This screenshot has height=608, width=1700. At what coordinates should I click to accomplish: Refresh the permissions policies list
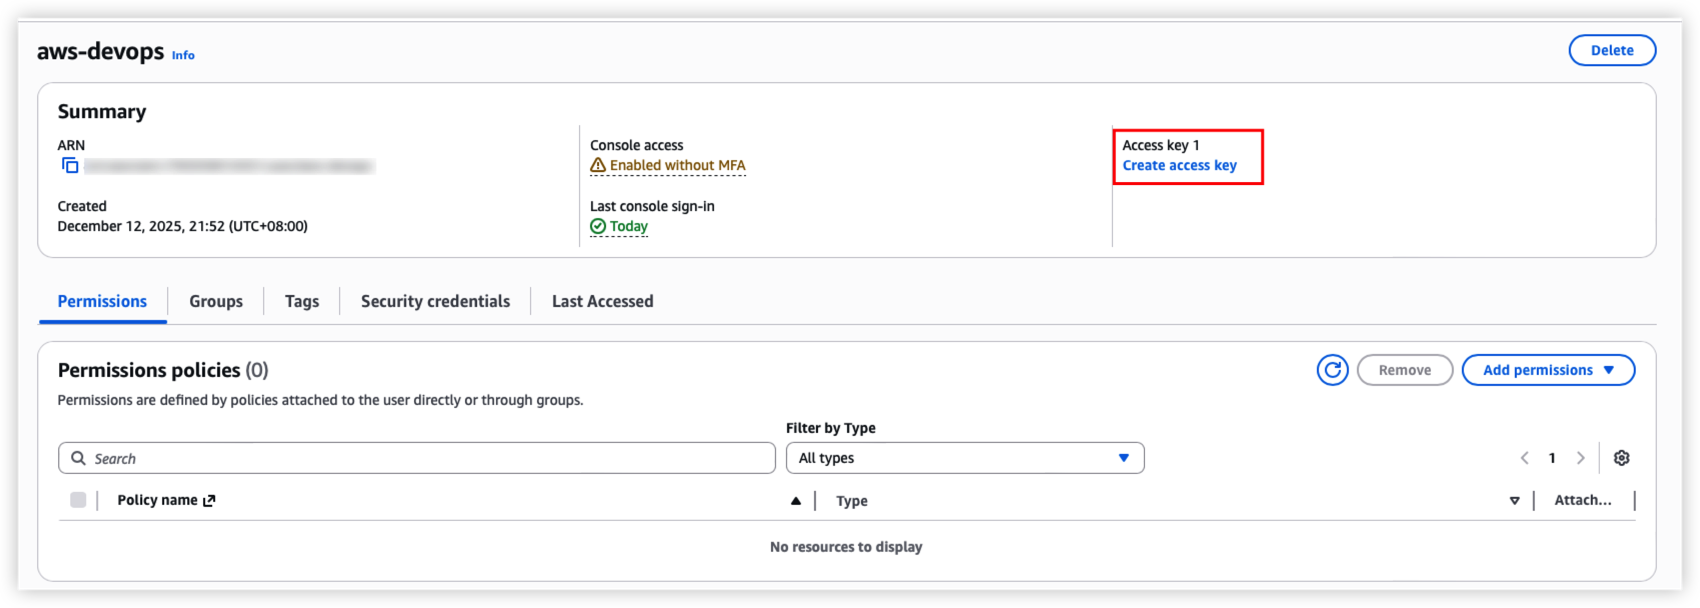tap(1332, 370)
